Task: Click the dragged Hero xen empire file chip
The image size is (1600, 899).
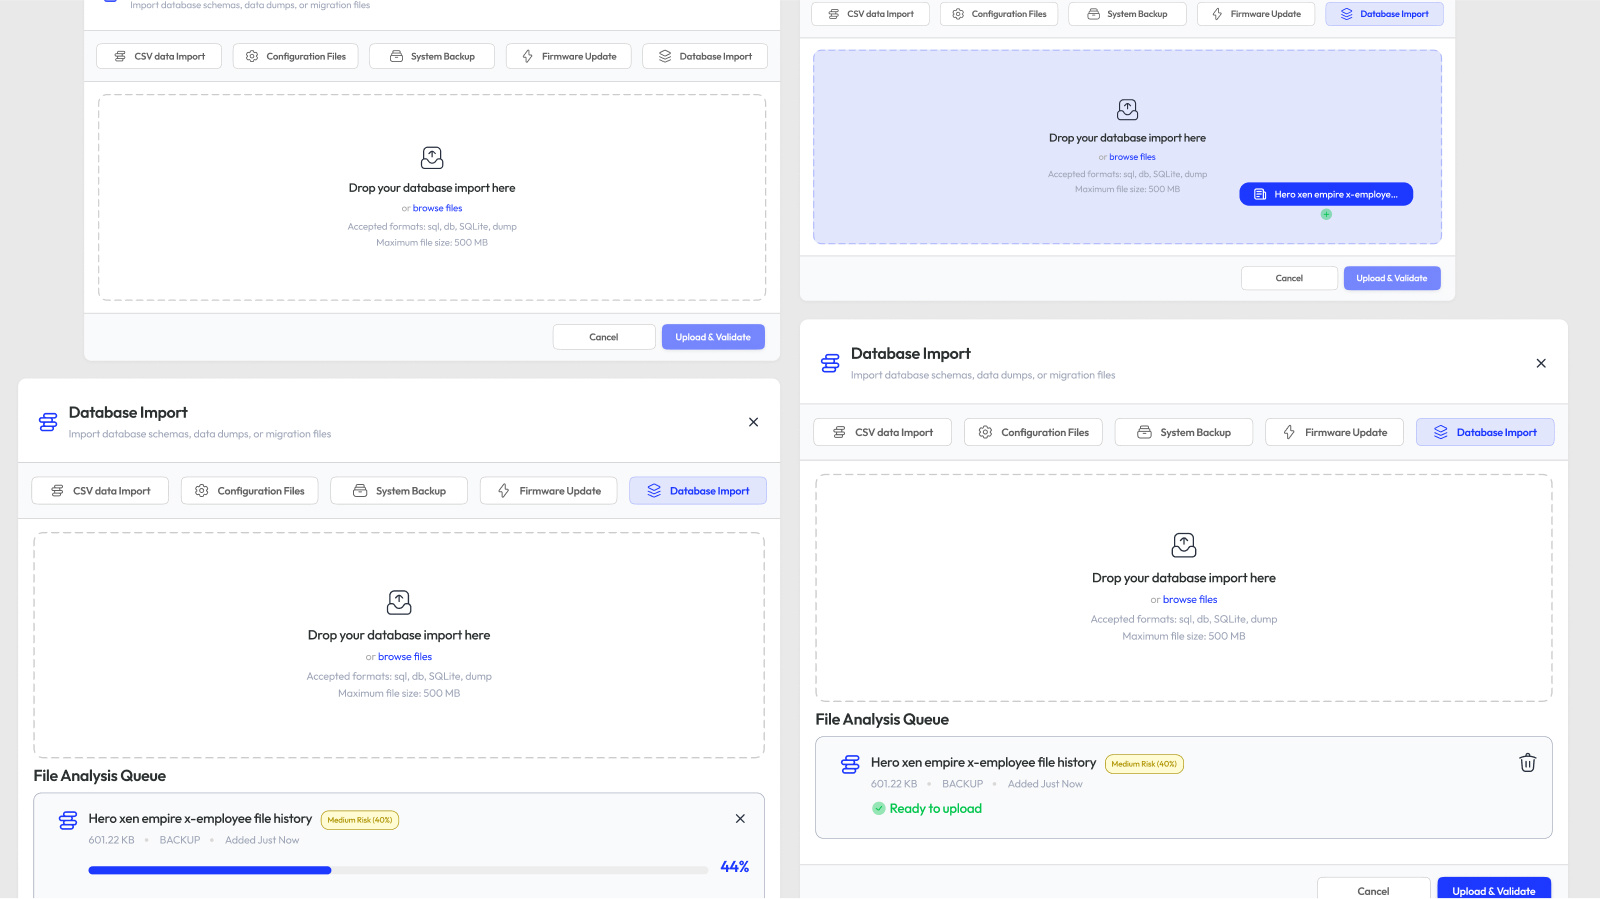Action: pyautogui.click(x=1325, y=195)
